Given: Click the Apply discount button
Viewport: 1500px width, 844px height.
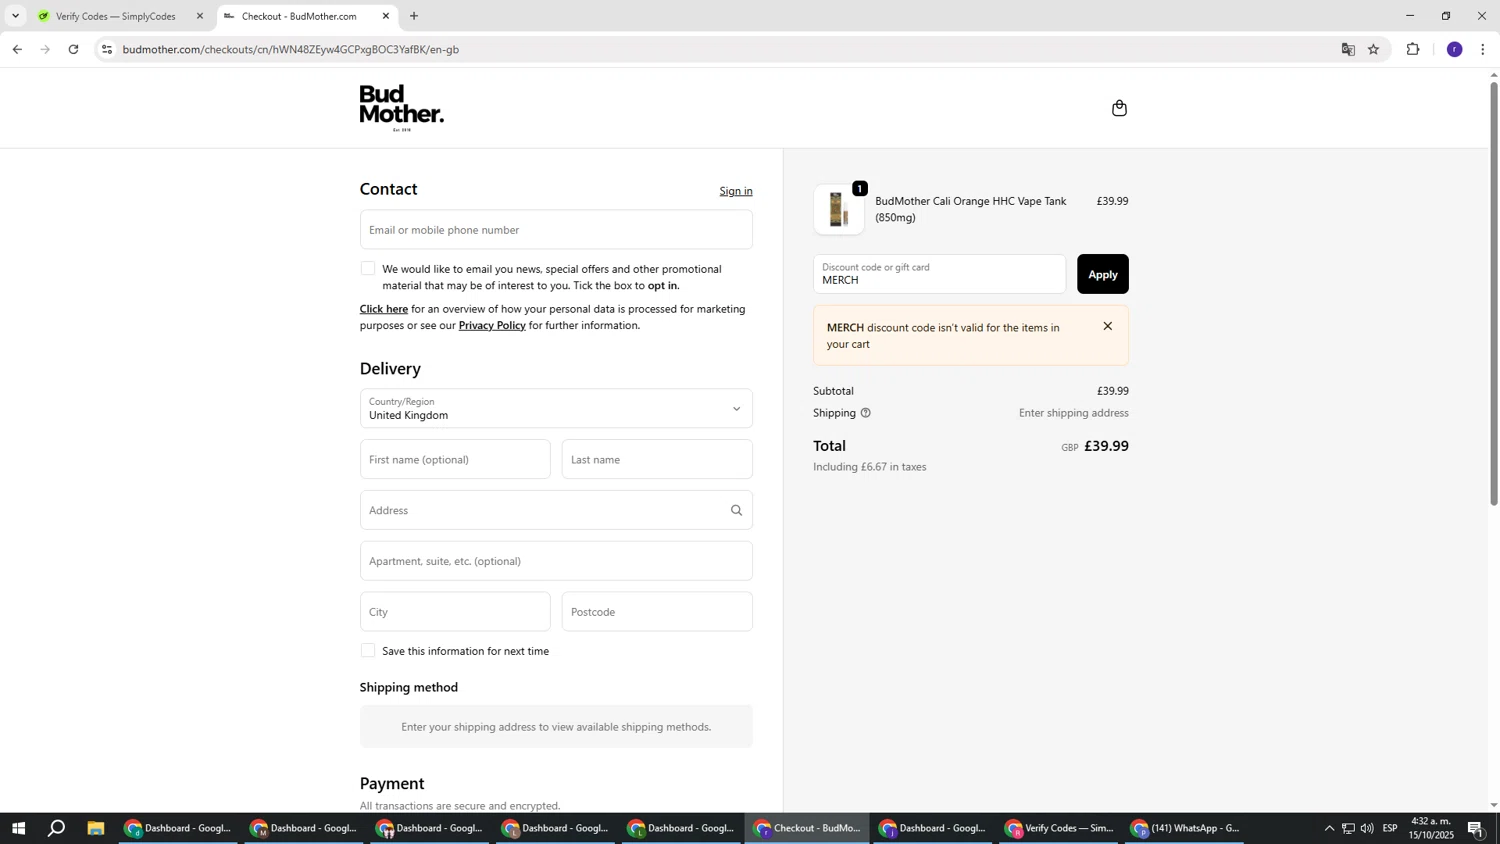Looking at the screenshot, I should (1102, 274).
